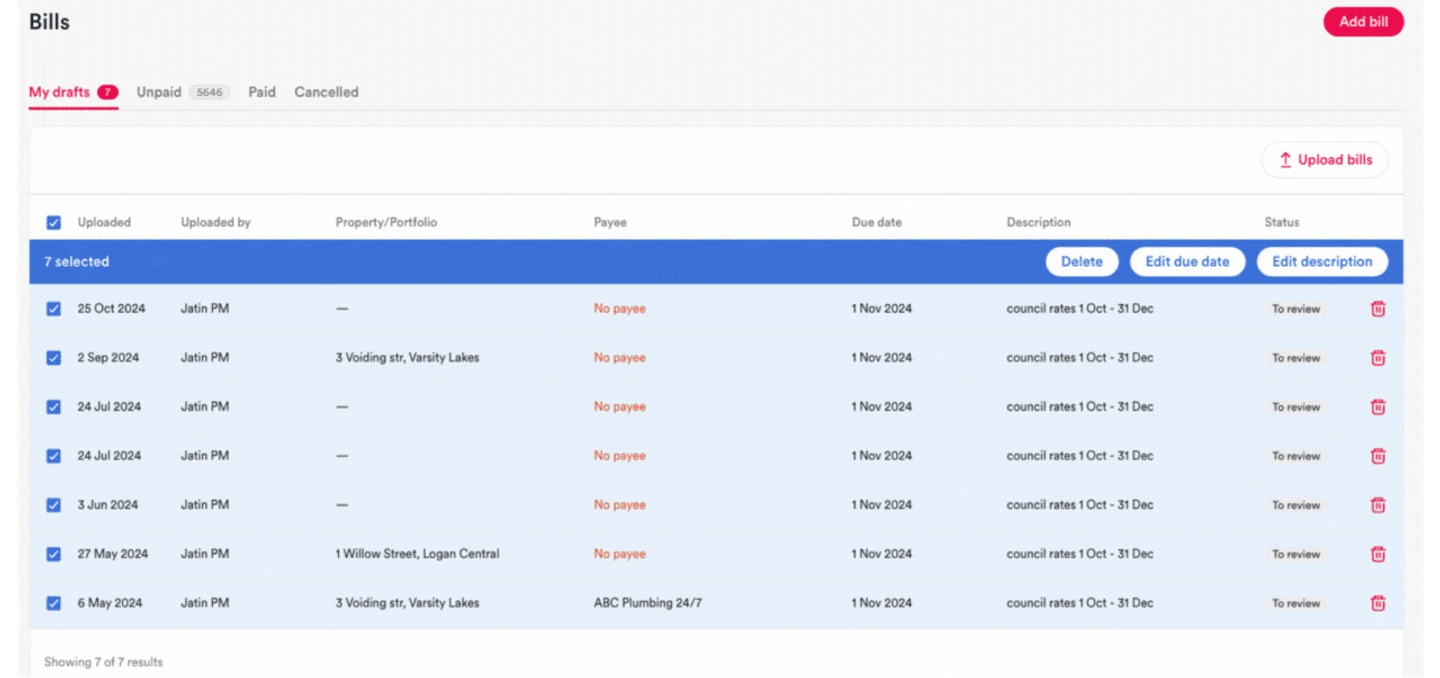Click trash icon for 3 Jun 2024 bill
Image resolution: width=1440 pixels, height=678 pixels.
point(1377,505)
